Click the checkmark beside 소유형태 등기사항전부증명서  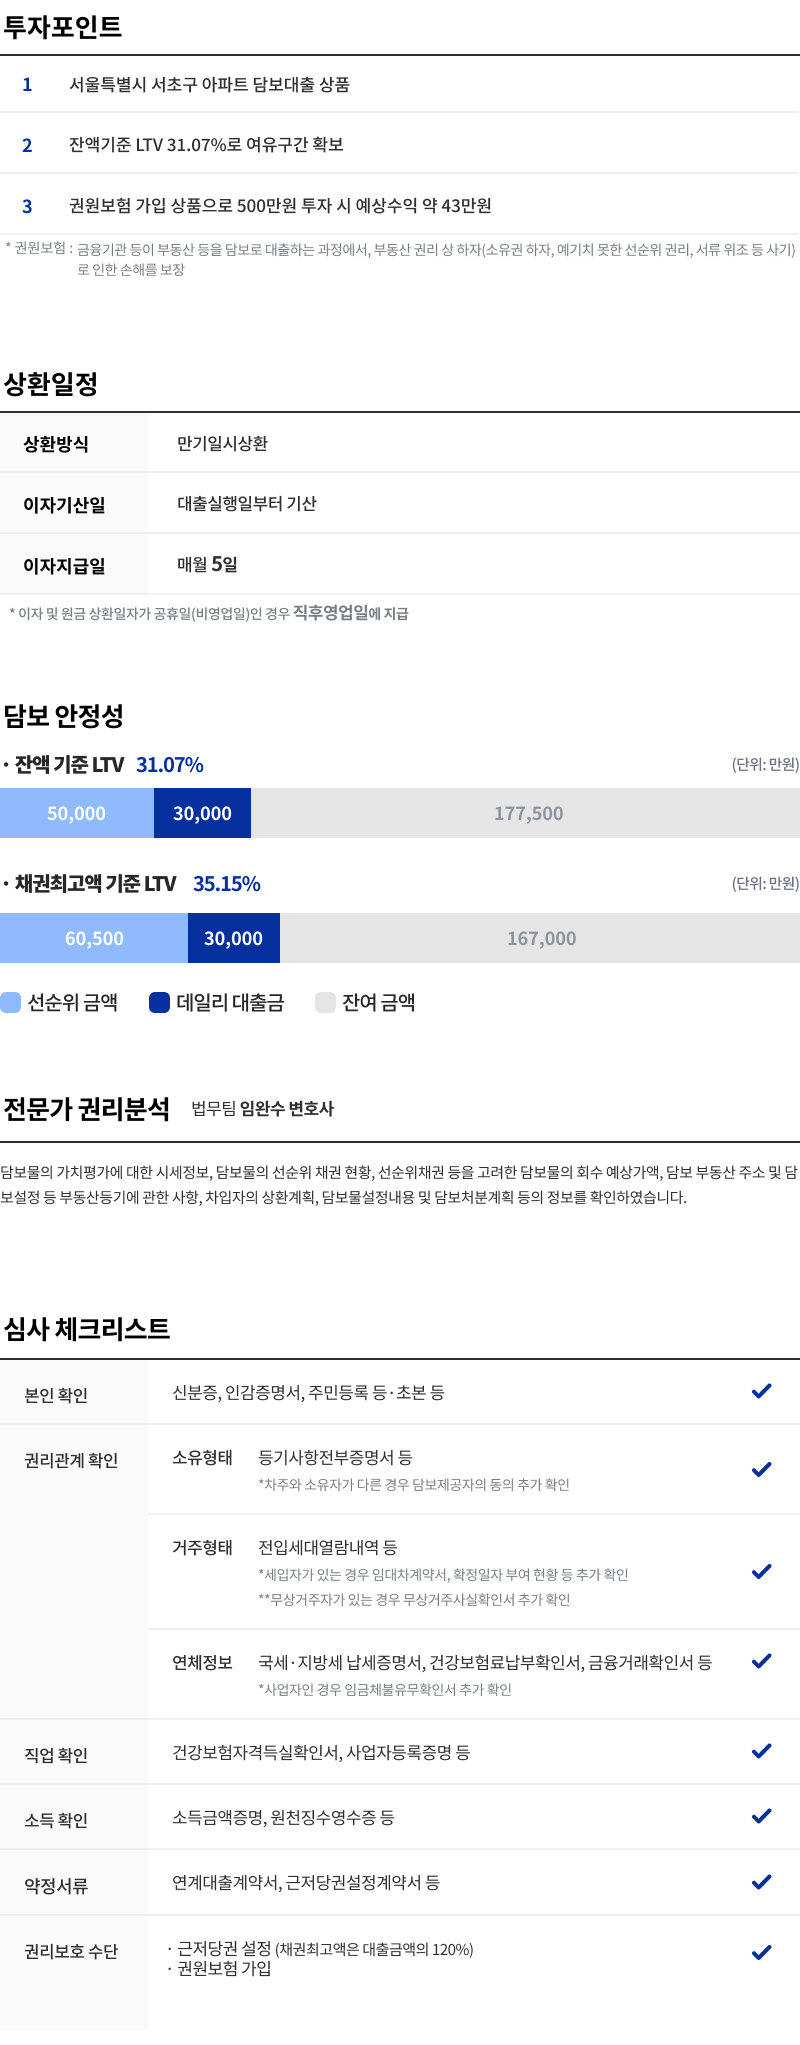(x=761, y=1469)
